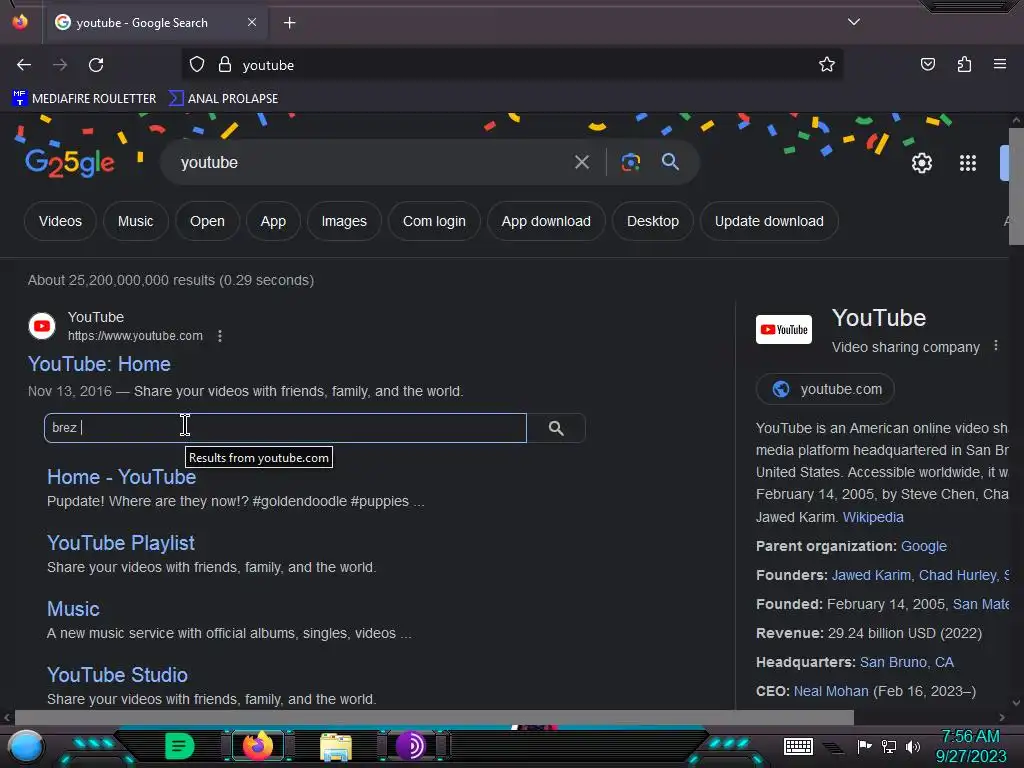Open the Pocket save icon
The image size is (1024, 768).
click(x=927, y=65)
